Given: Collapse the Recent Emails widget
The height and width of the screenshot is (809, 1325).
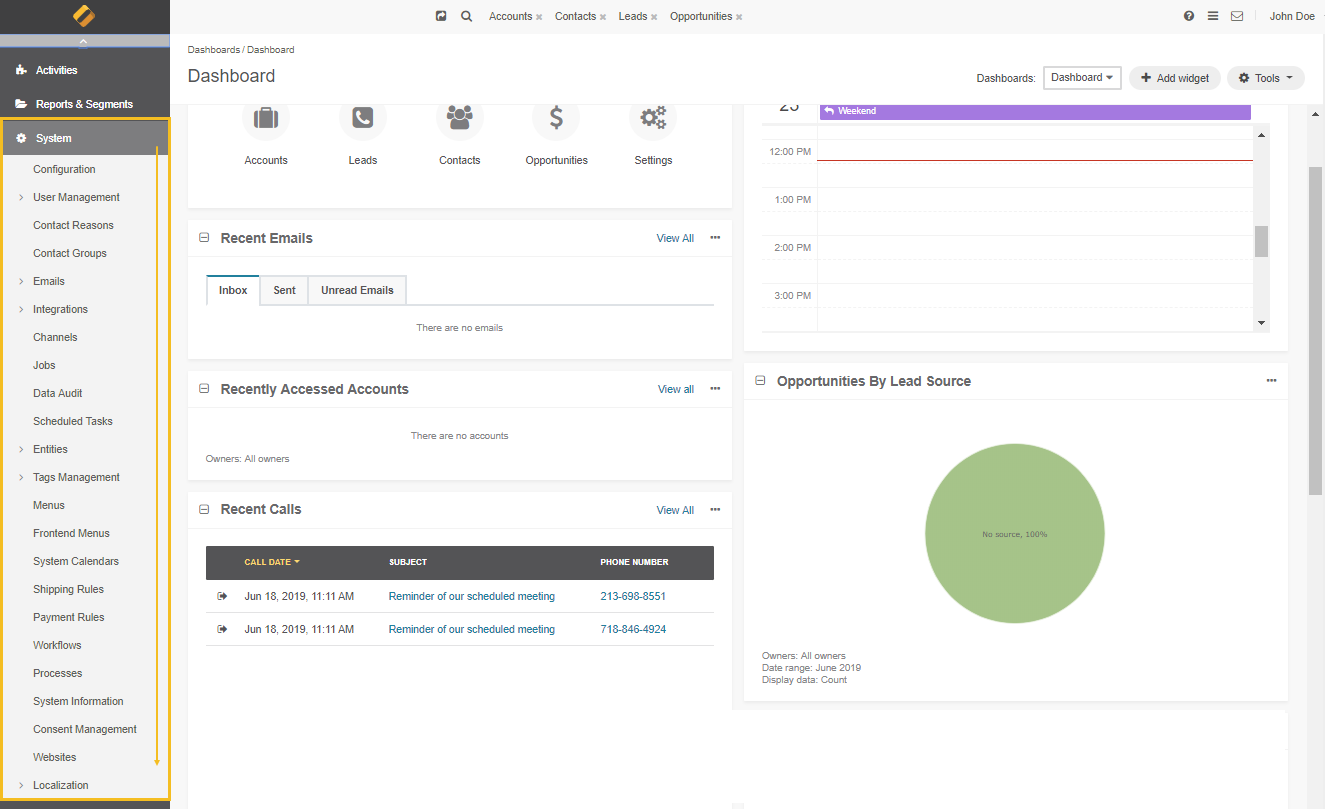Looking at the screenshot, I should tap(204, 238).
